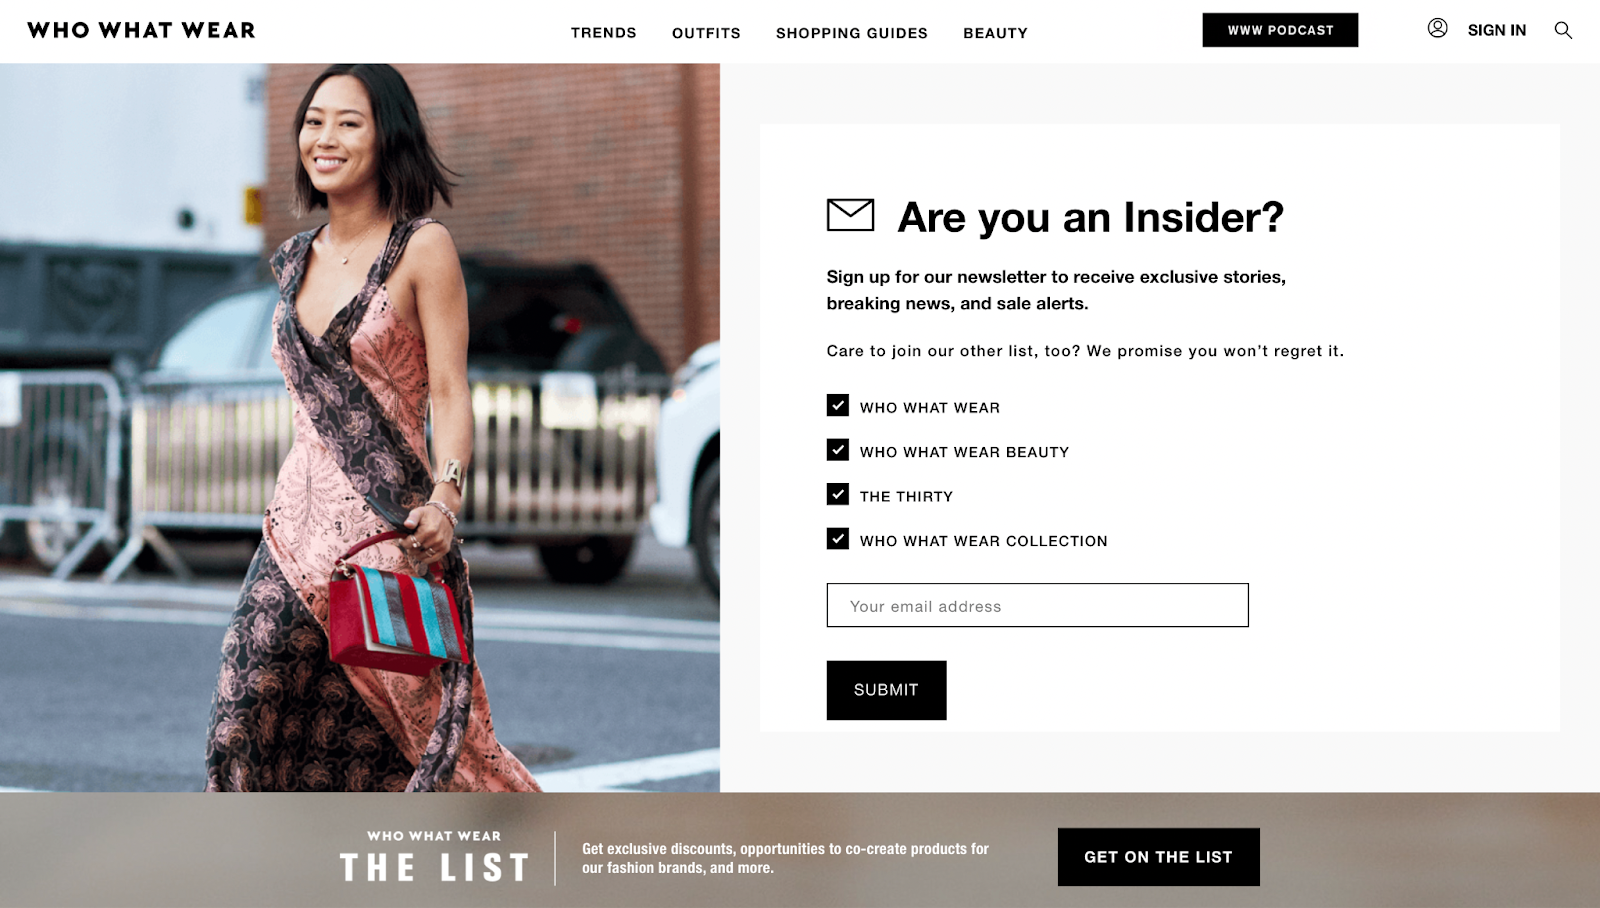This screenshot has width=1600, height=908.
Task: Click the Sign In link
Action: pyautogui.click(x=1496, y=30)
